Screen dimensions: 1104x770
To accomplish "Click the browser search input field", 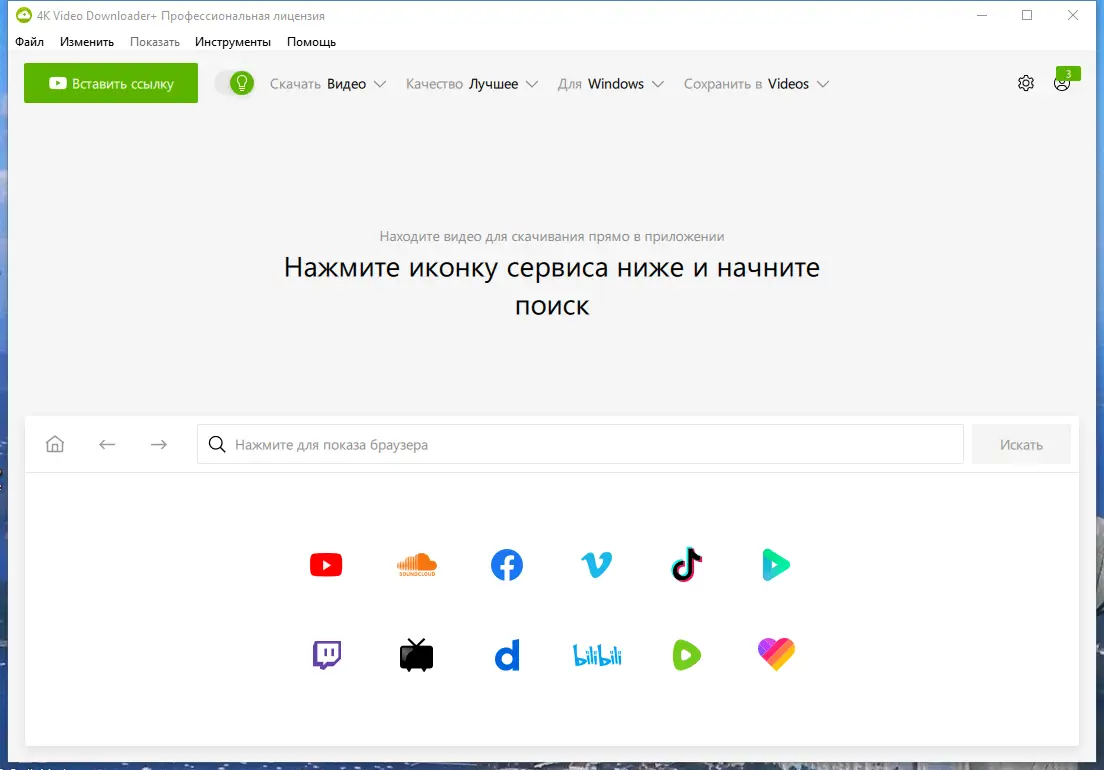I will point(580,443).
